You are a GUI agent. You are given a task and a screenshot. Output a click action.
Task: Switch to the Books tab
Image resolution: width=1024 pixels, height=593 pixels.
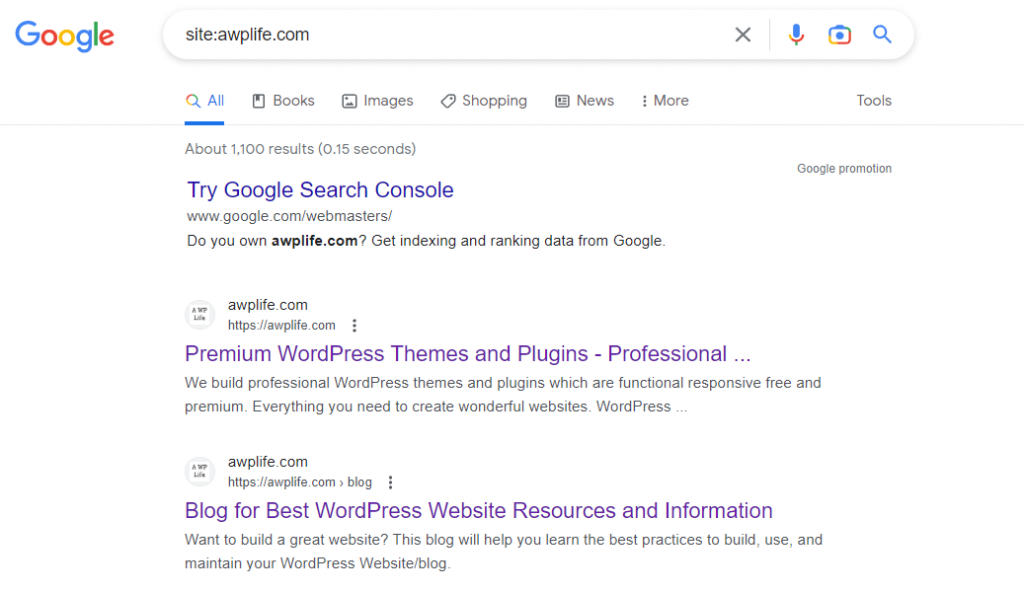[283, 101]
